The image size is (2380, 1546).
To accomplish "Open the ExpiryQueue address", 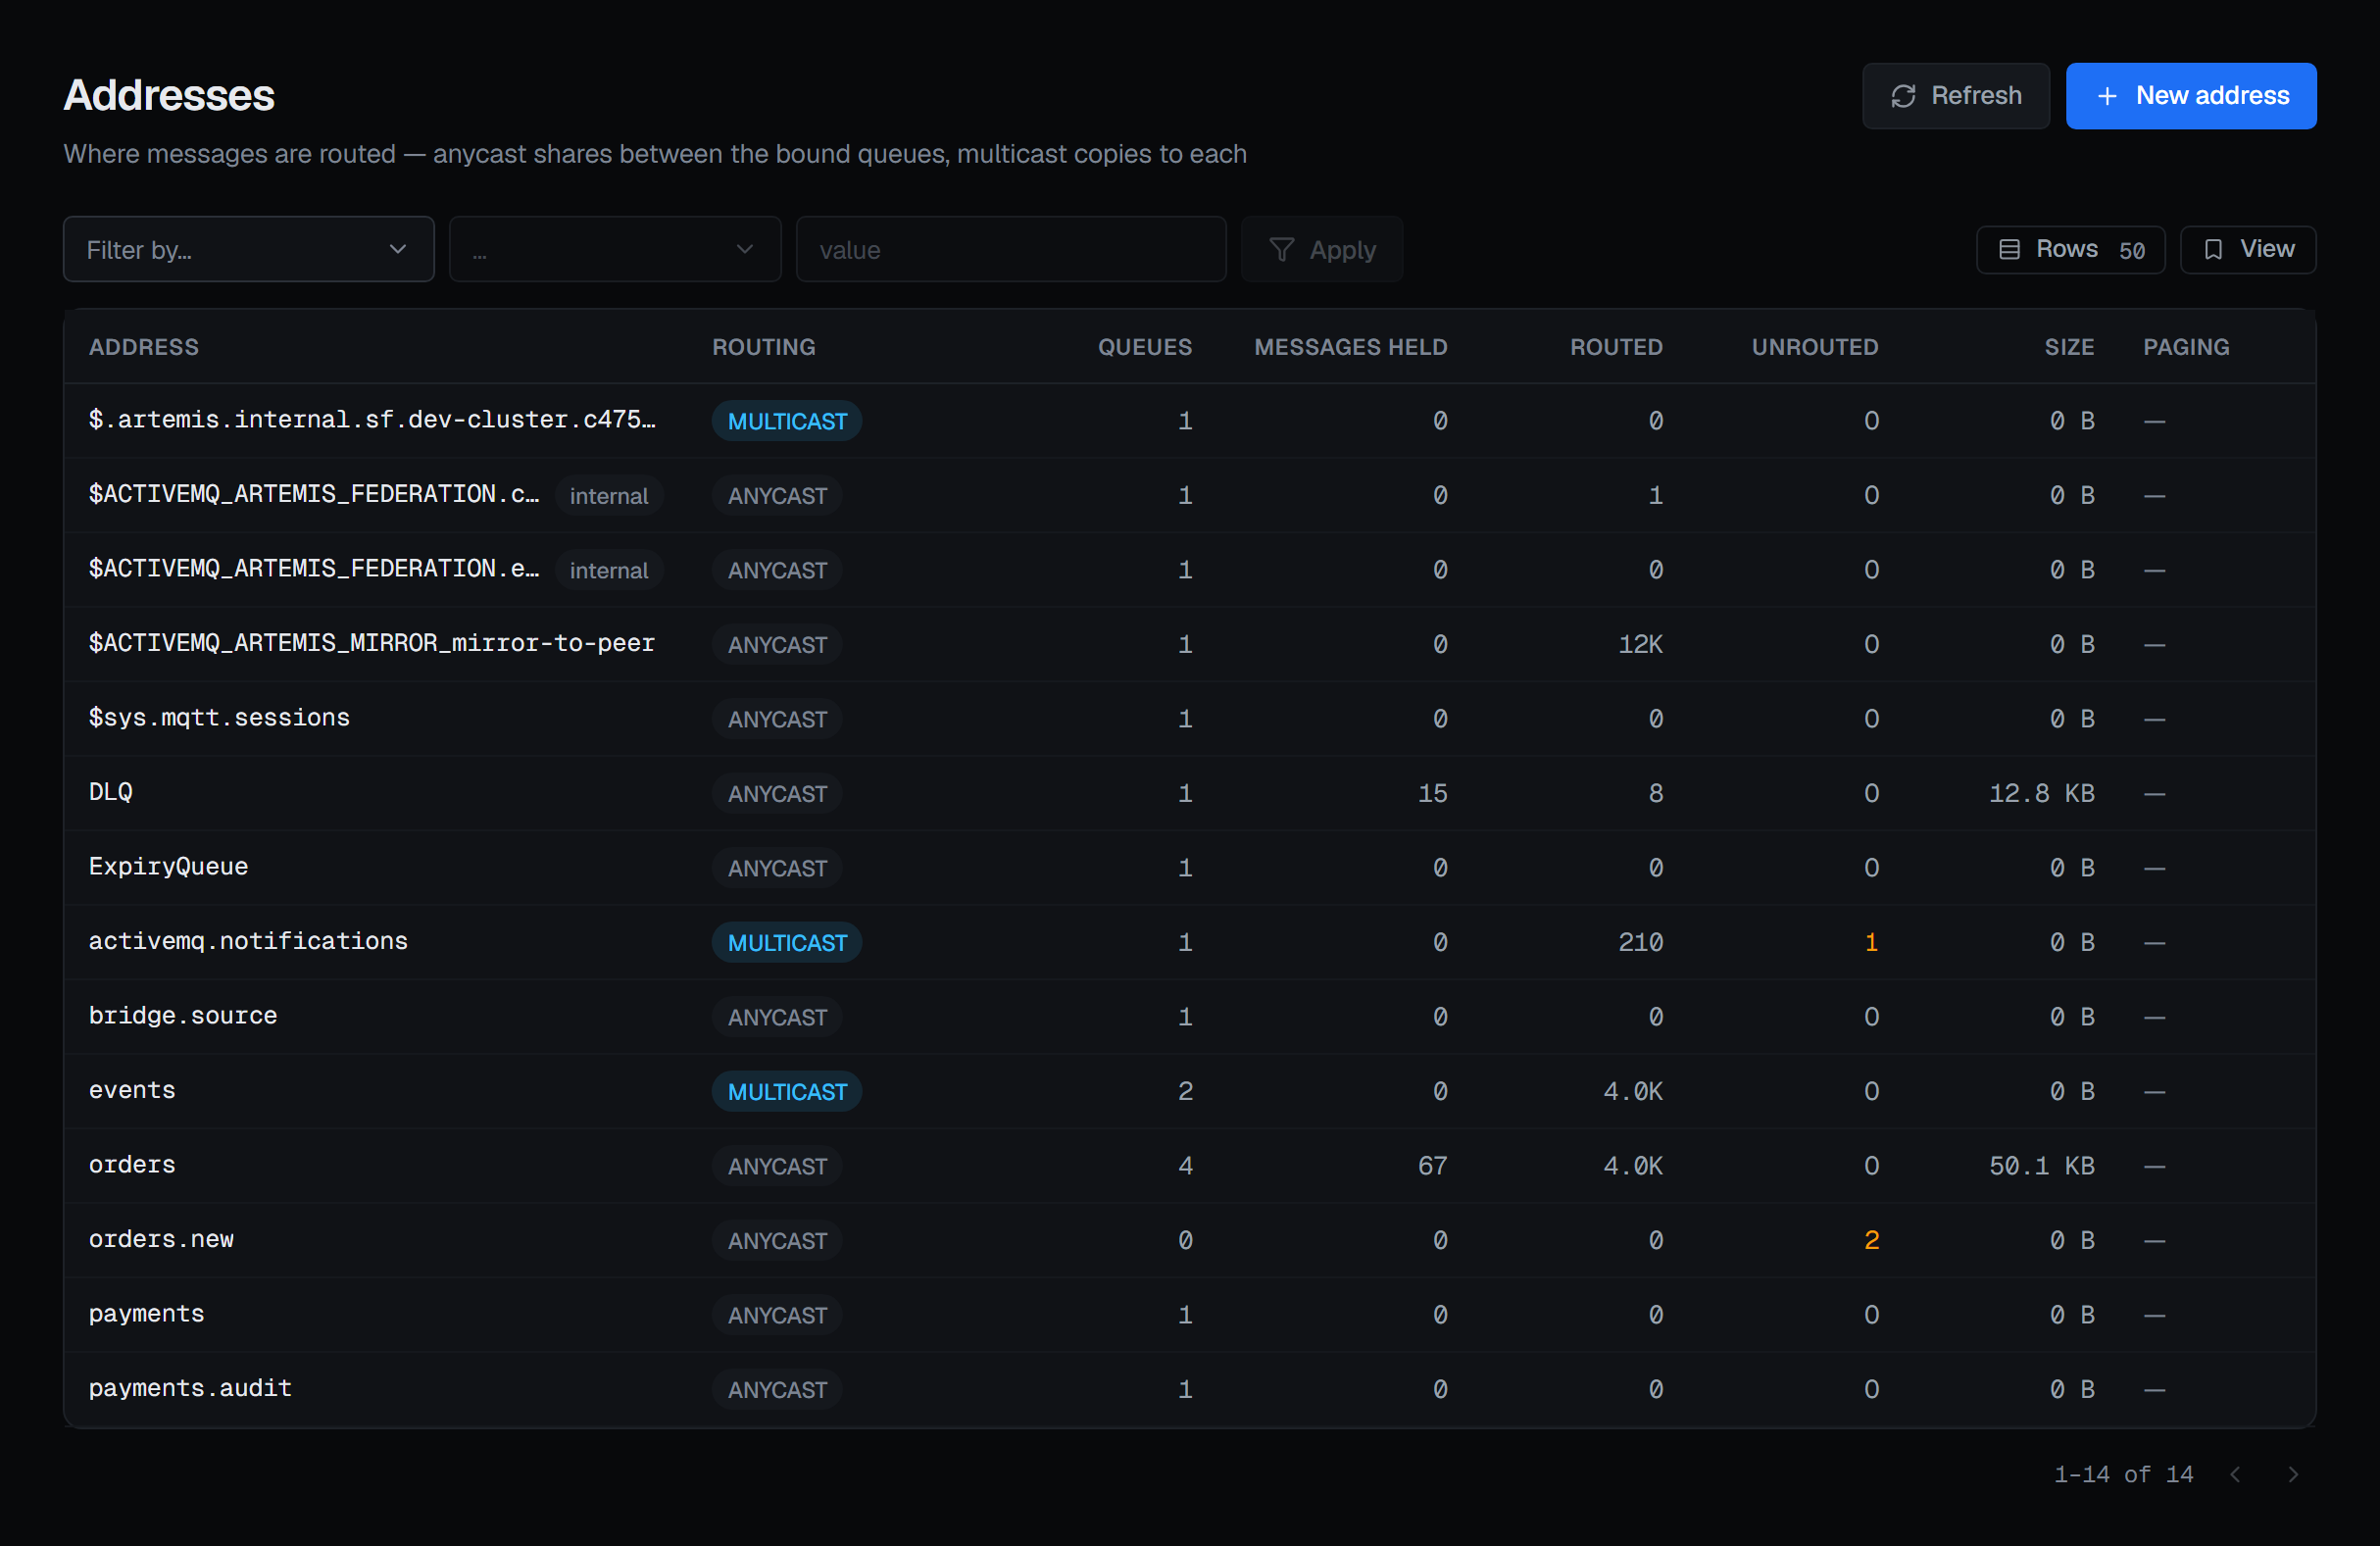I will click(168, 867).
